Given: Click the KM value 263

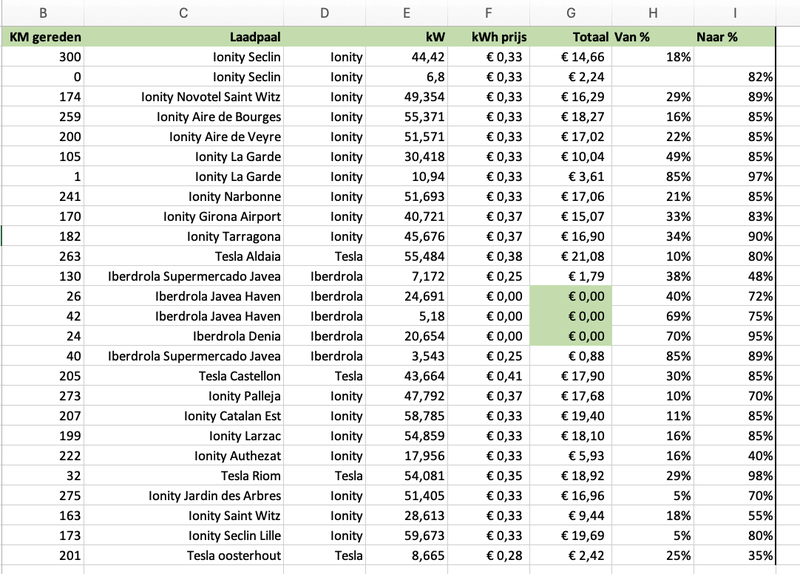Looking at the screenshot, I should [43, 256].
